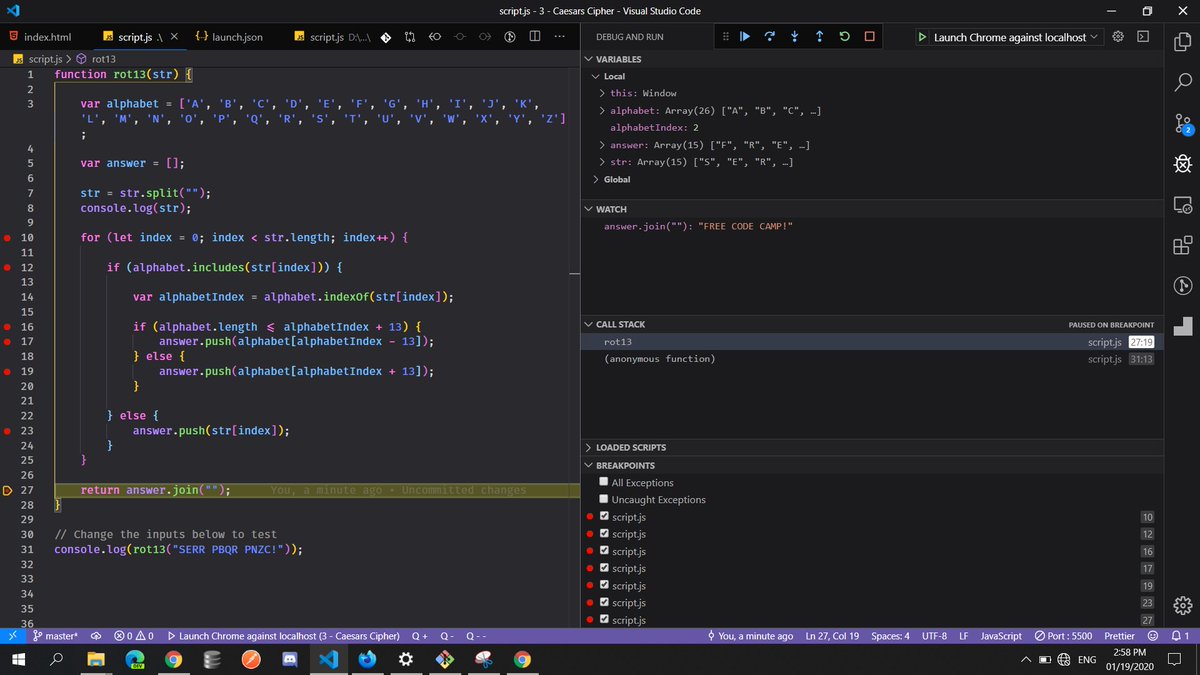
Task: Disable the script.js breakpoint on line 10
Action: tap(604, 517)
